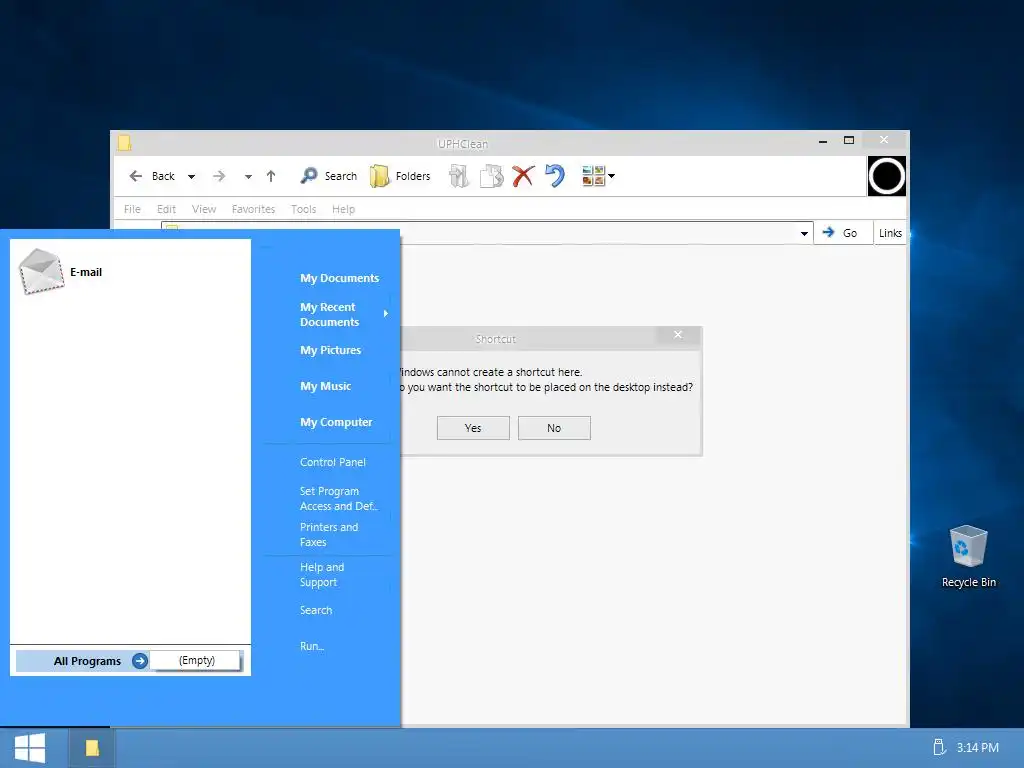The width and height of the screenshot is (1024, 768).
Task: Click the folder taskbar button
Action: click(92, 748)
